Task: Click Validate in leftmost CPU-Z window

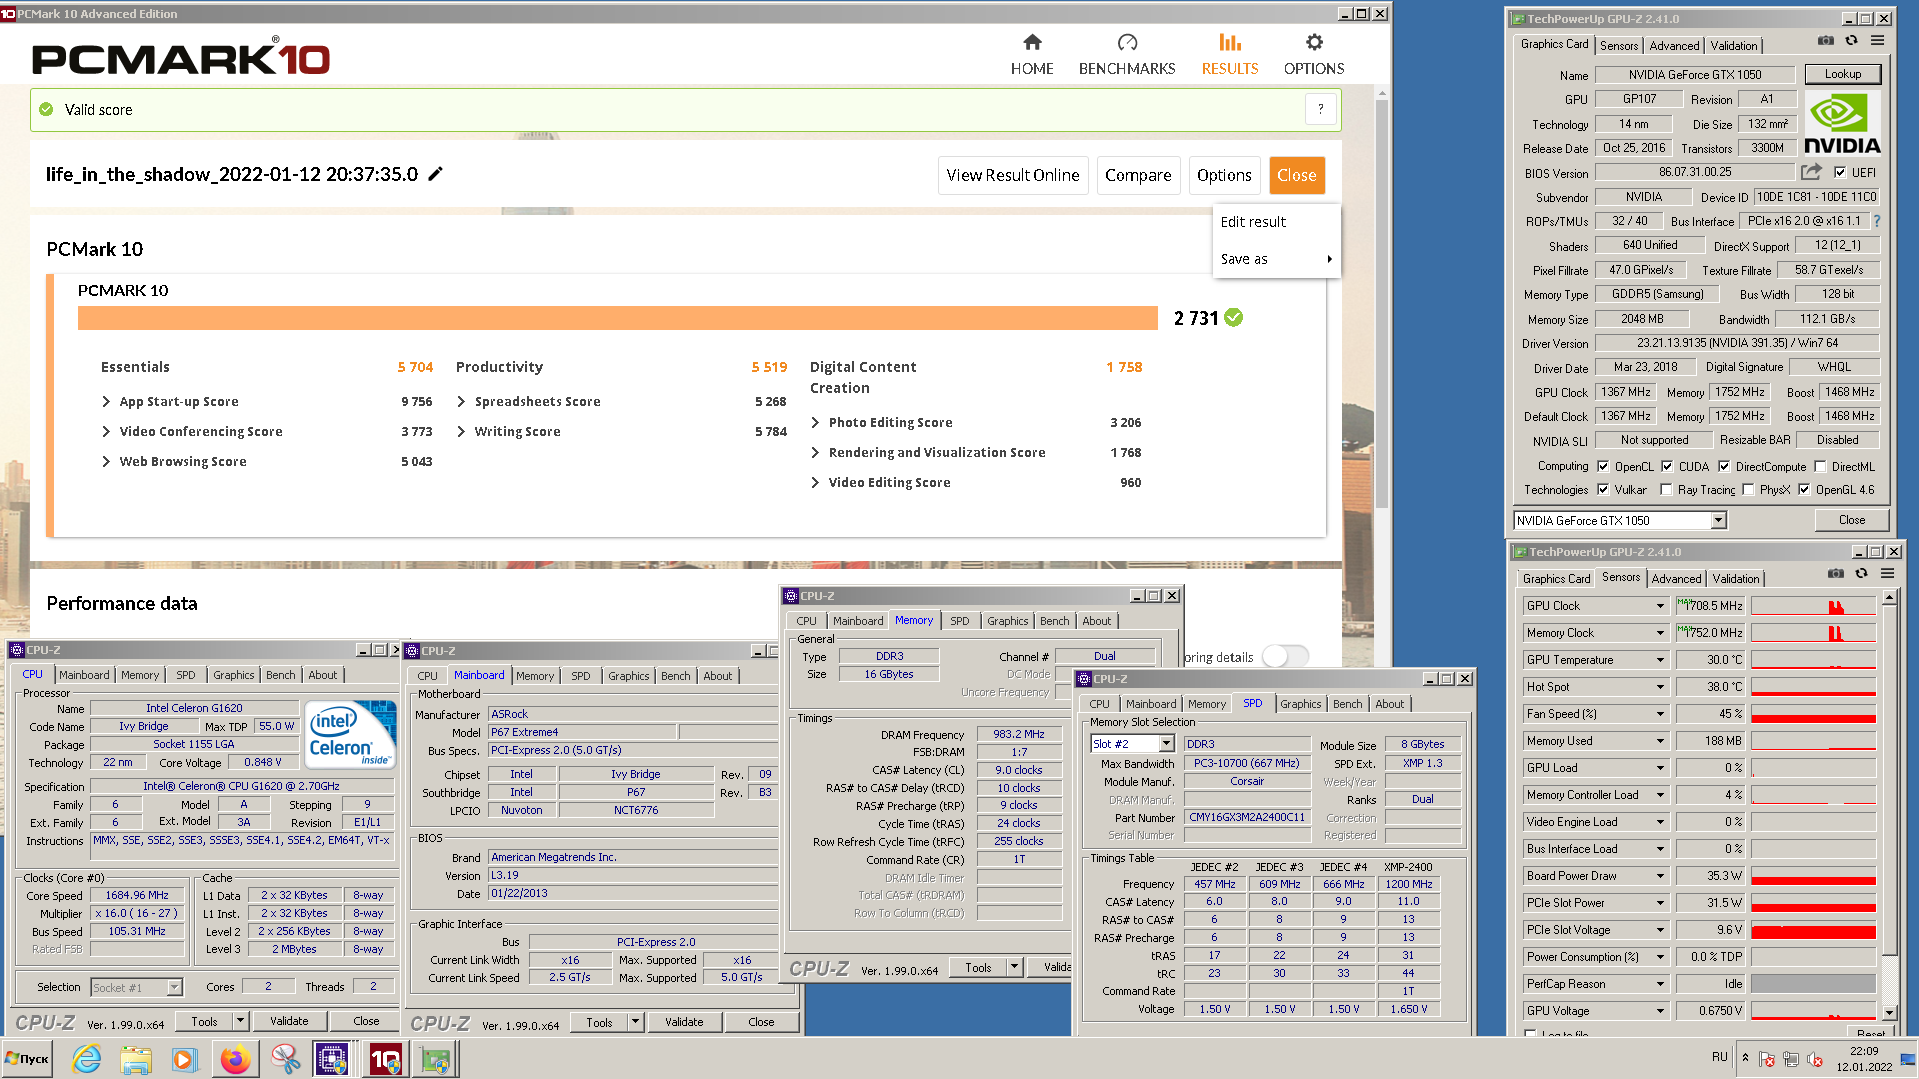Action: point(289,1021)
